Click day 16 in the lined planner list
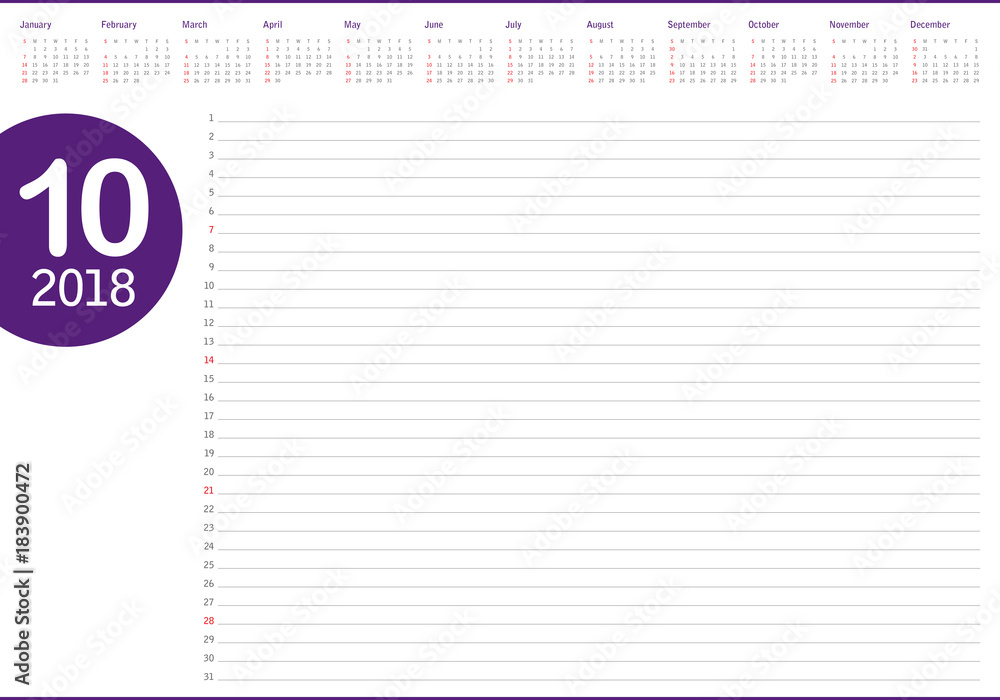This screenshot has width=1000, height=700. point(209,397)
